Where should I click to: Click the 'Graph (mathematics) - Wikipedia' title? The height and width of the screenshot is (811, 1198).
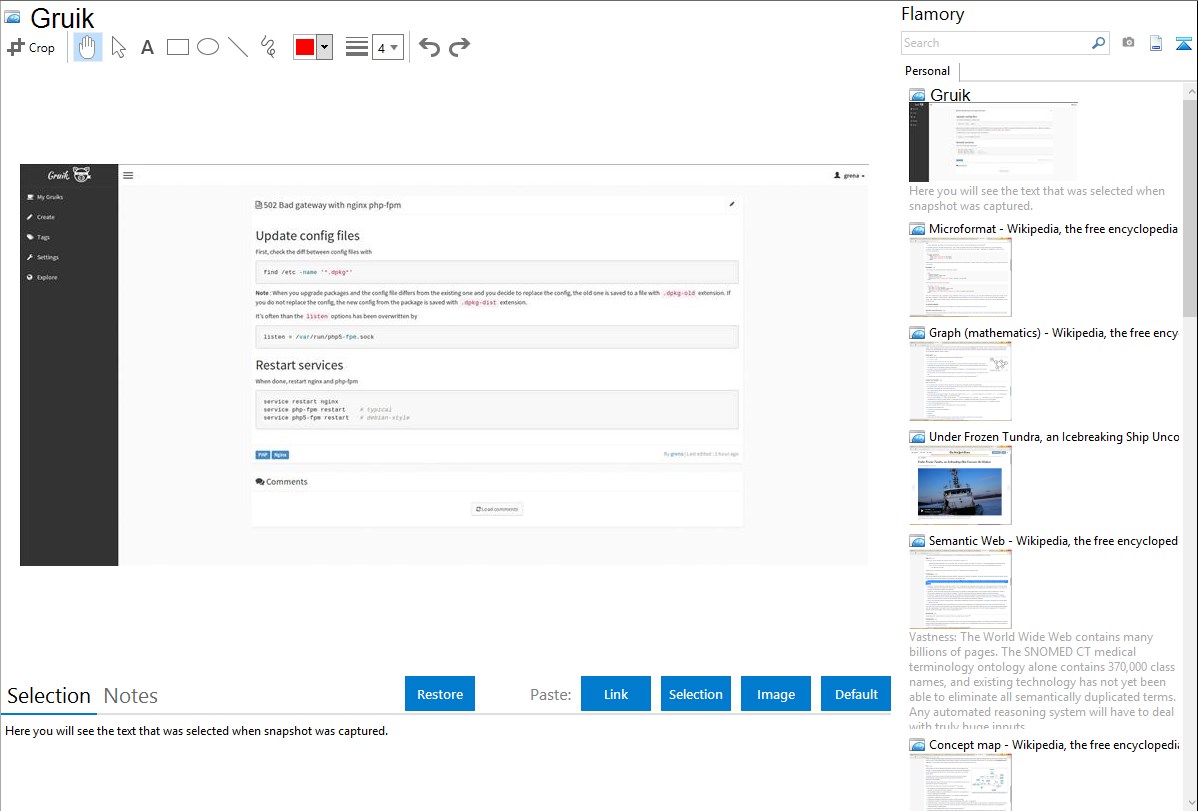coord(1053,333)
